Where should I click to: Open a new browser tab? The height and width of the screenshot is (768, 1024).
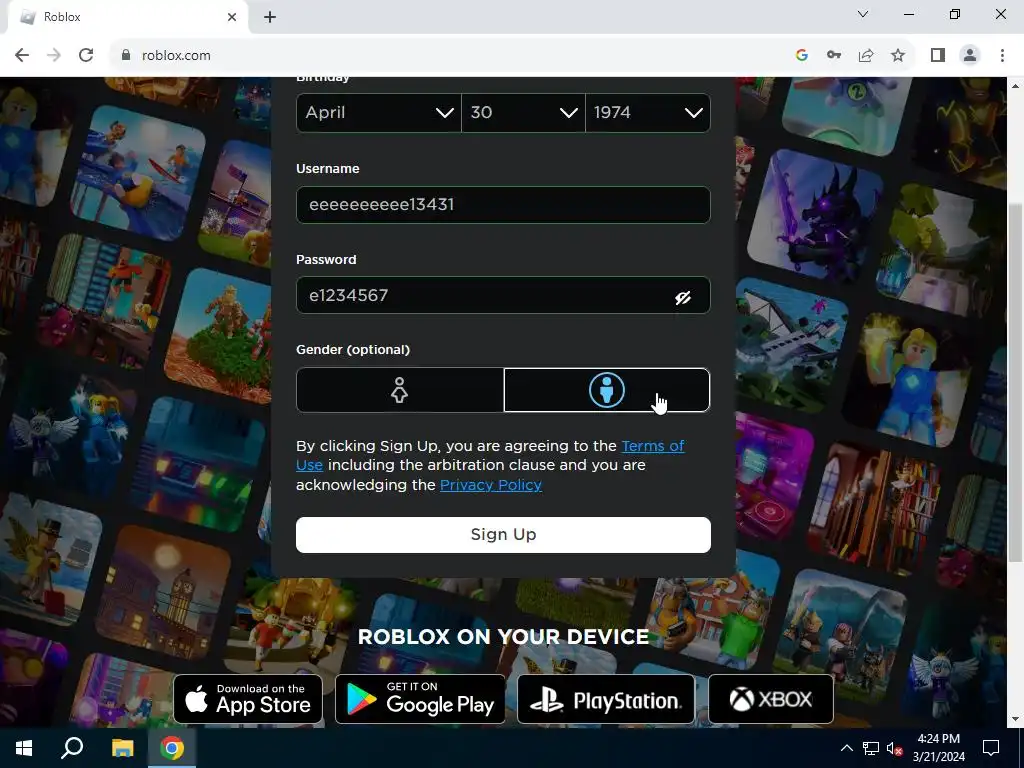tap(270, 17)
